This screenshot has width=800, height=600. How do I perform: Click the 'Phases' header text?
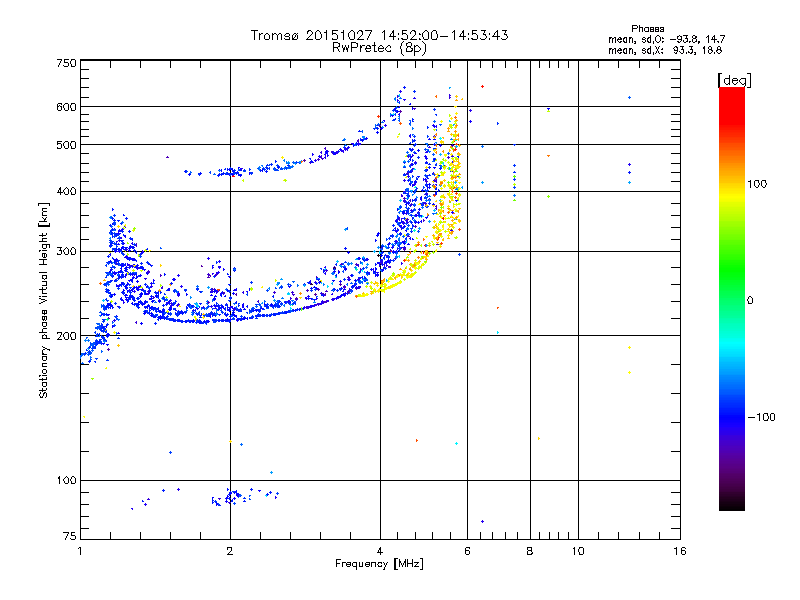pyautogui.click(x=647, y=29)
